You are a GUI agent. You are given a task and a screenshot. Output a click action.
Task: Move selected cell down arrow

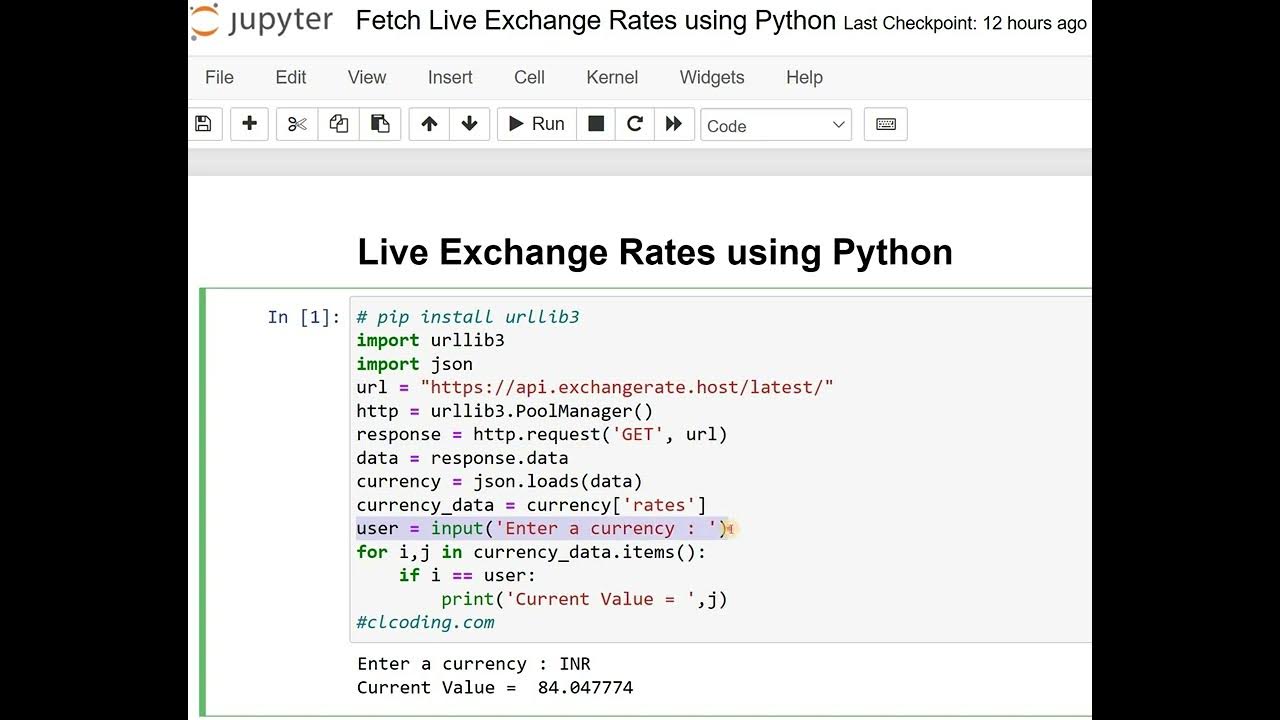[x=469, y=124]
